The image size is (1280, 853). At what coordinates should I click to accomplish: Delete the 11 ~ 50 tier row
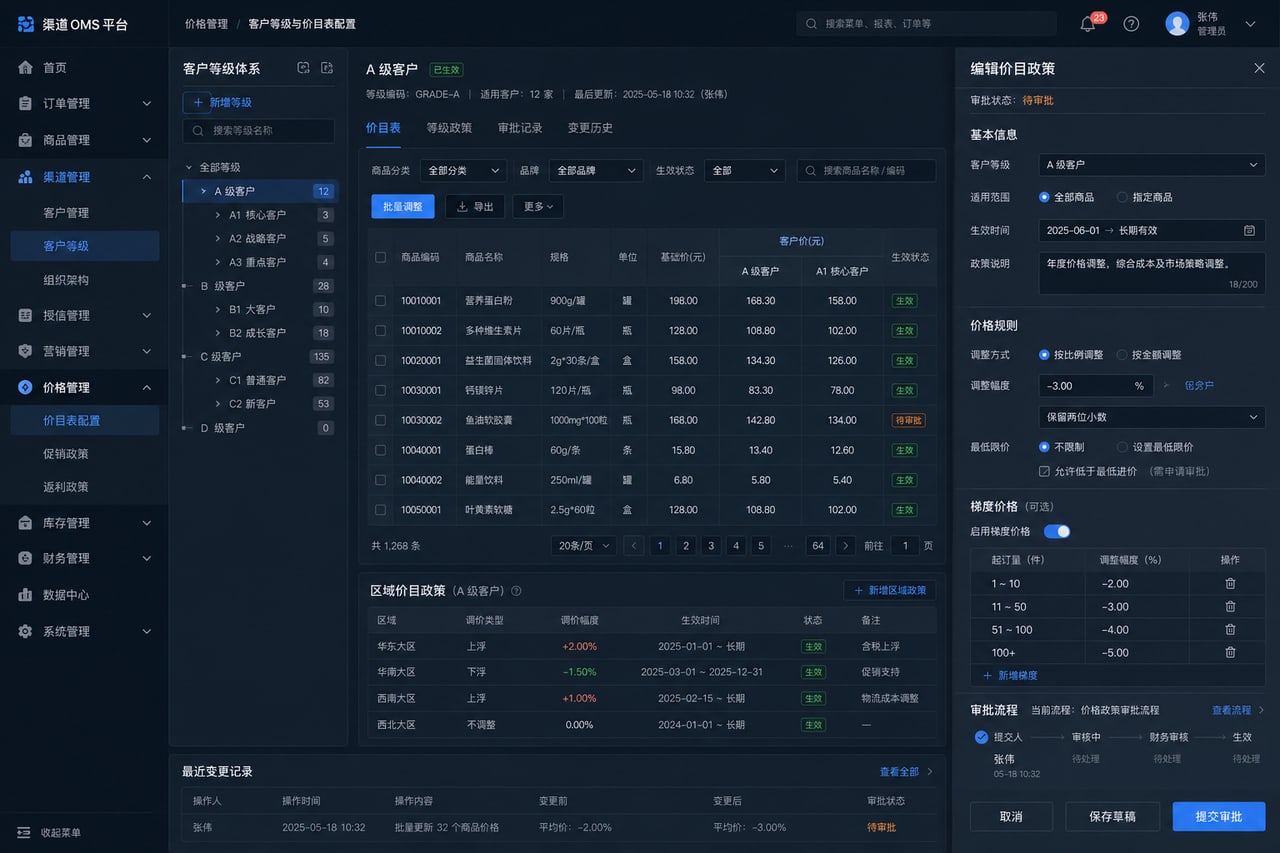coord(1230,606)
